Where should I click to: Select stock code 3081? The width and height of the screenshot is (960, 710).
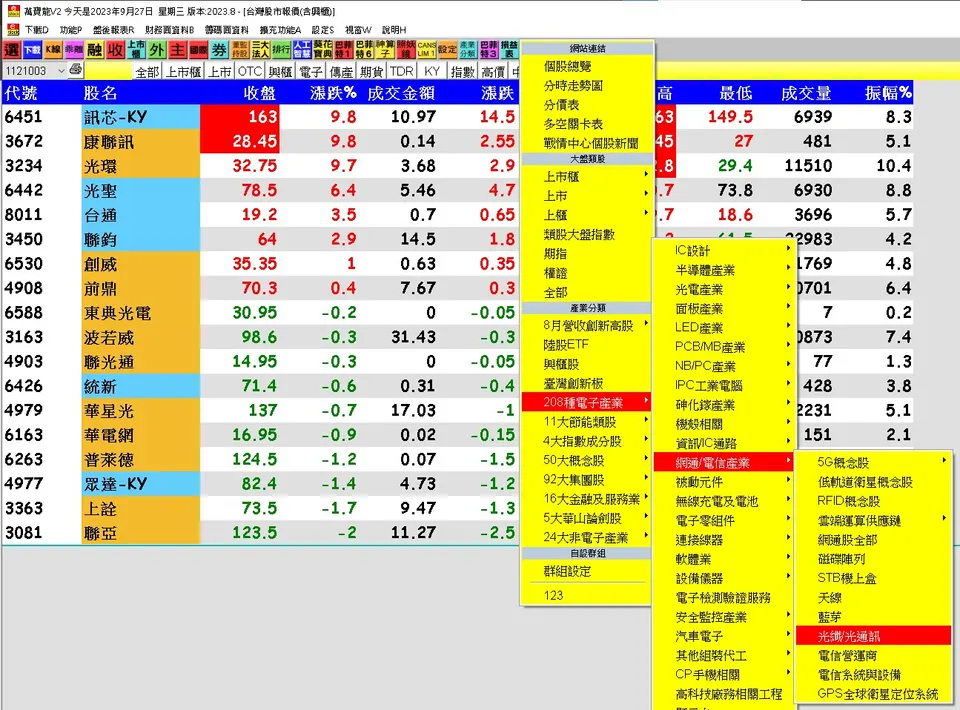24,533
